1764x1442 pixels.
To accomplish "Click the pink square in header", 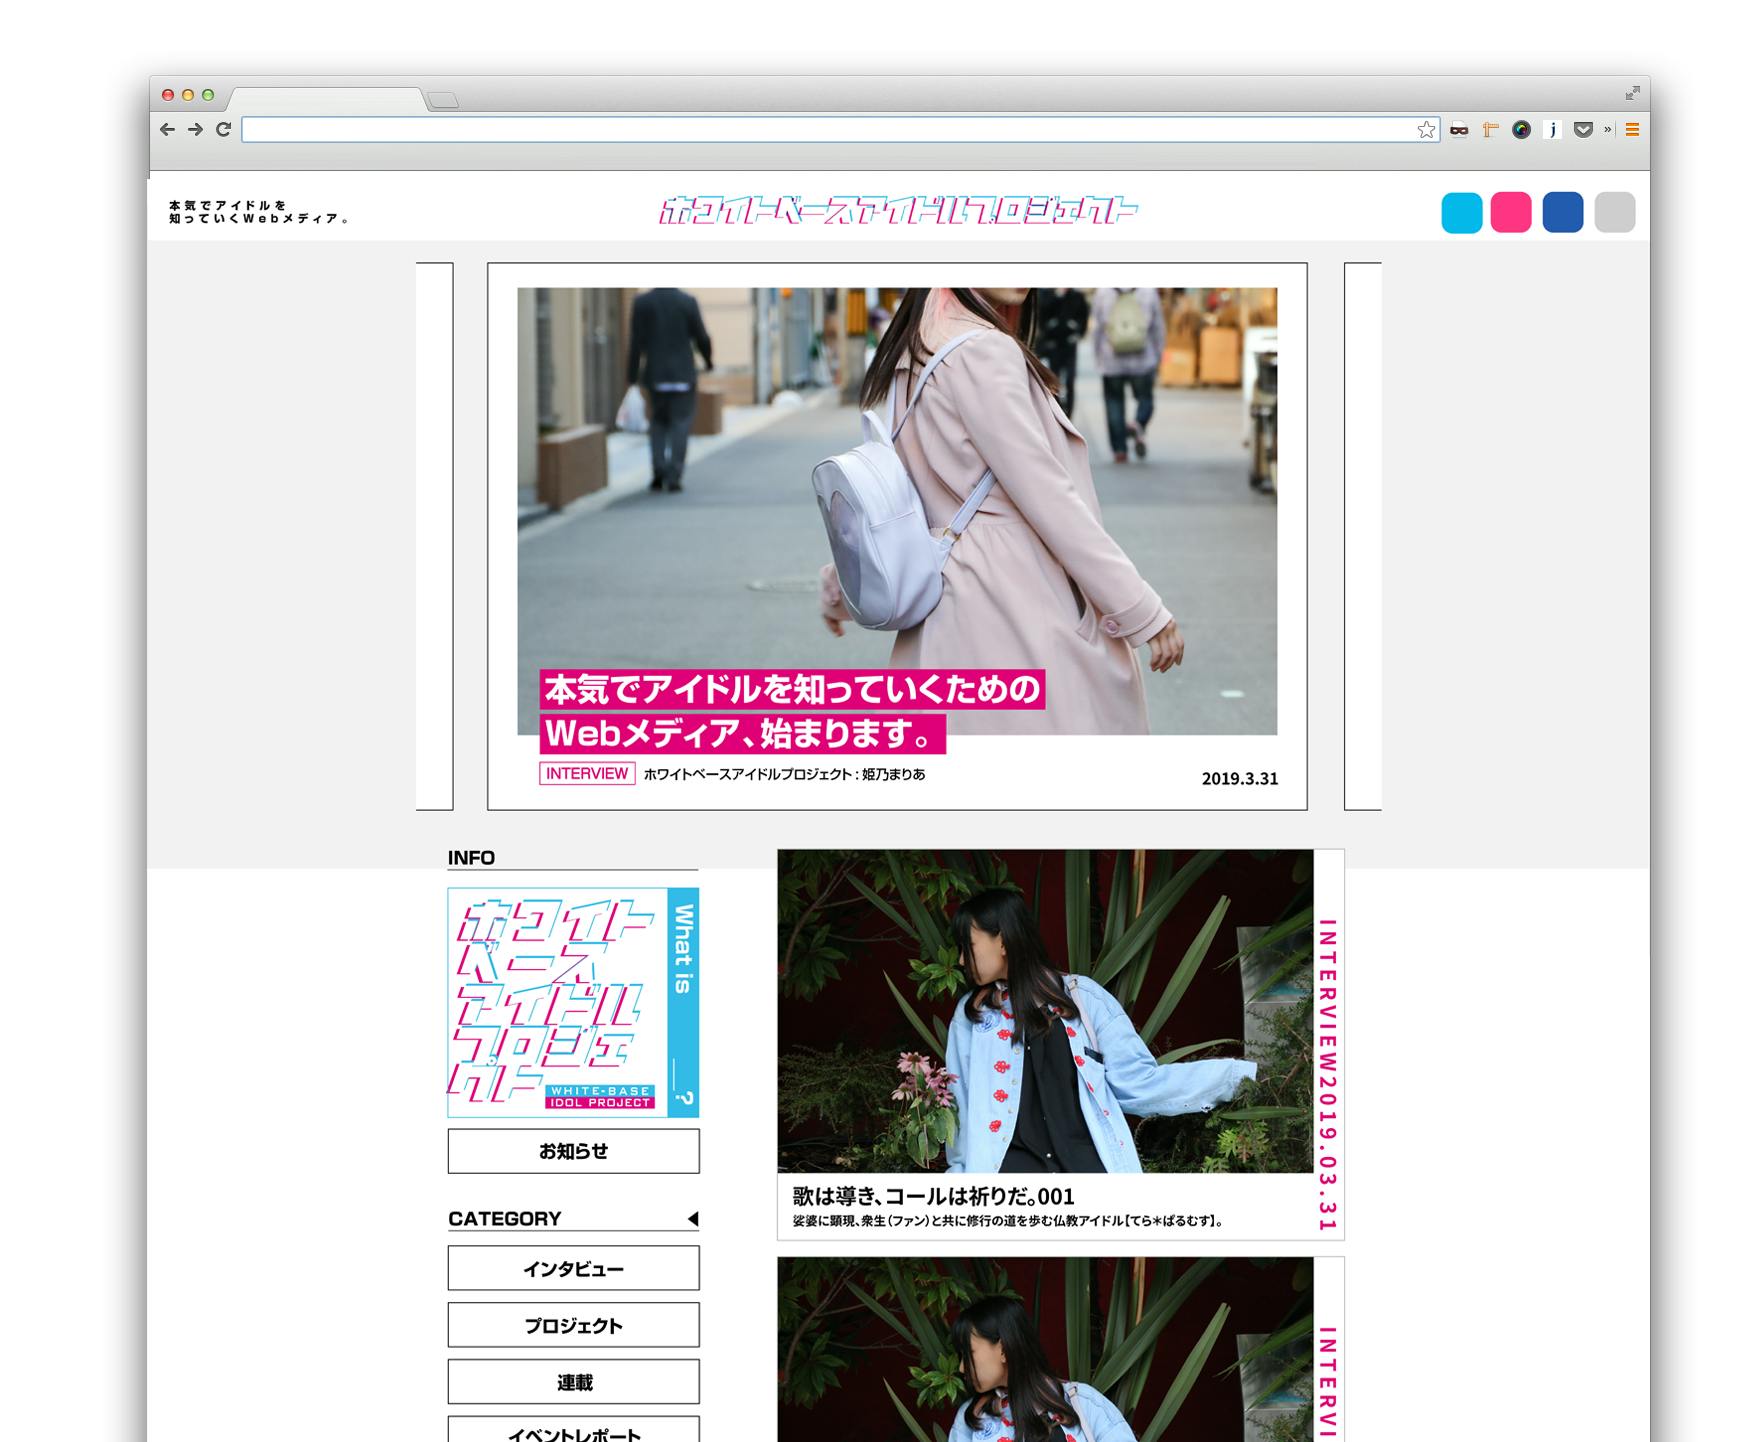I will coord(1510,213).
